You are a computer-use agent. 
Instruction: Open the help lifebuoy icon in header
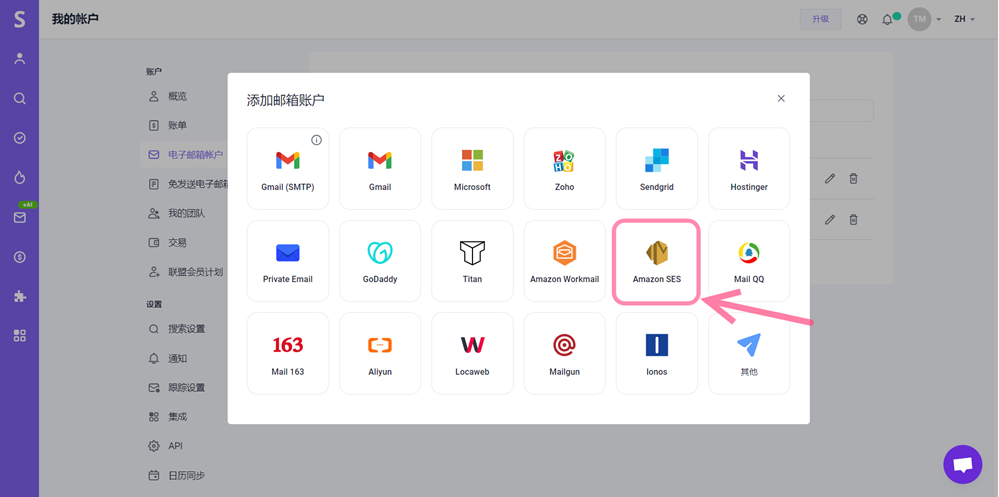click(862, 19)
